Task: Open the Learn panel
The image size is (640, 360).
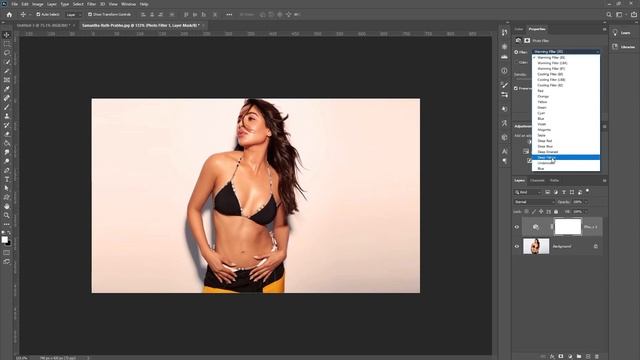Action: point(621,33)
